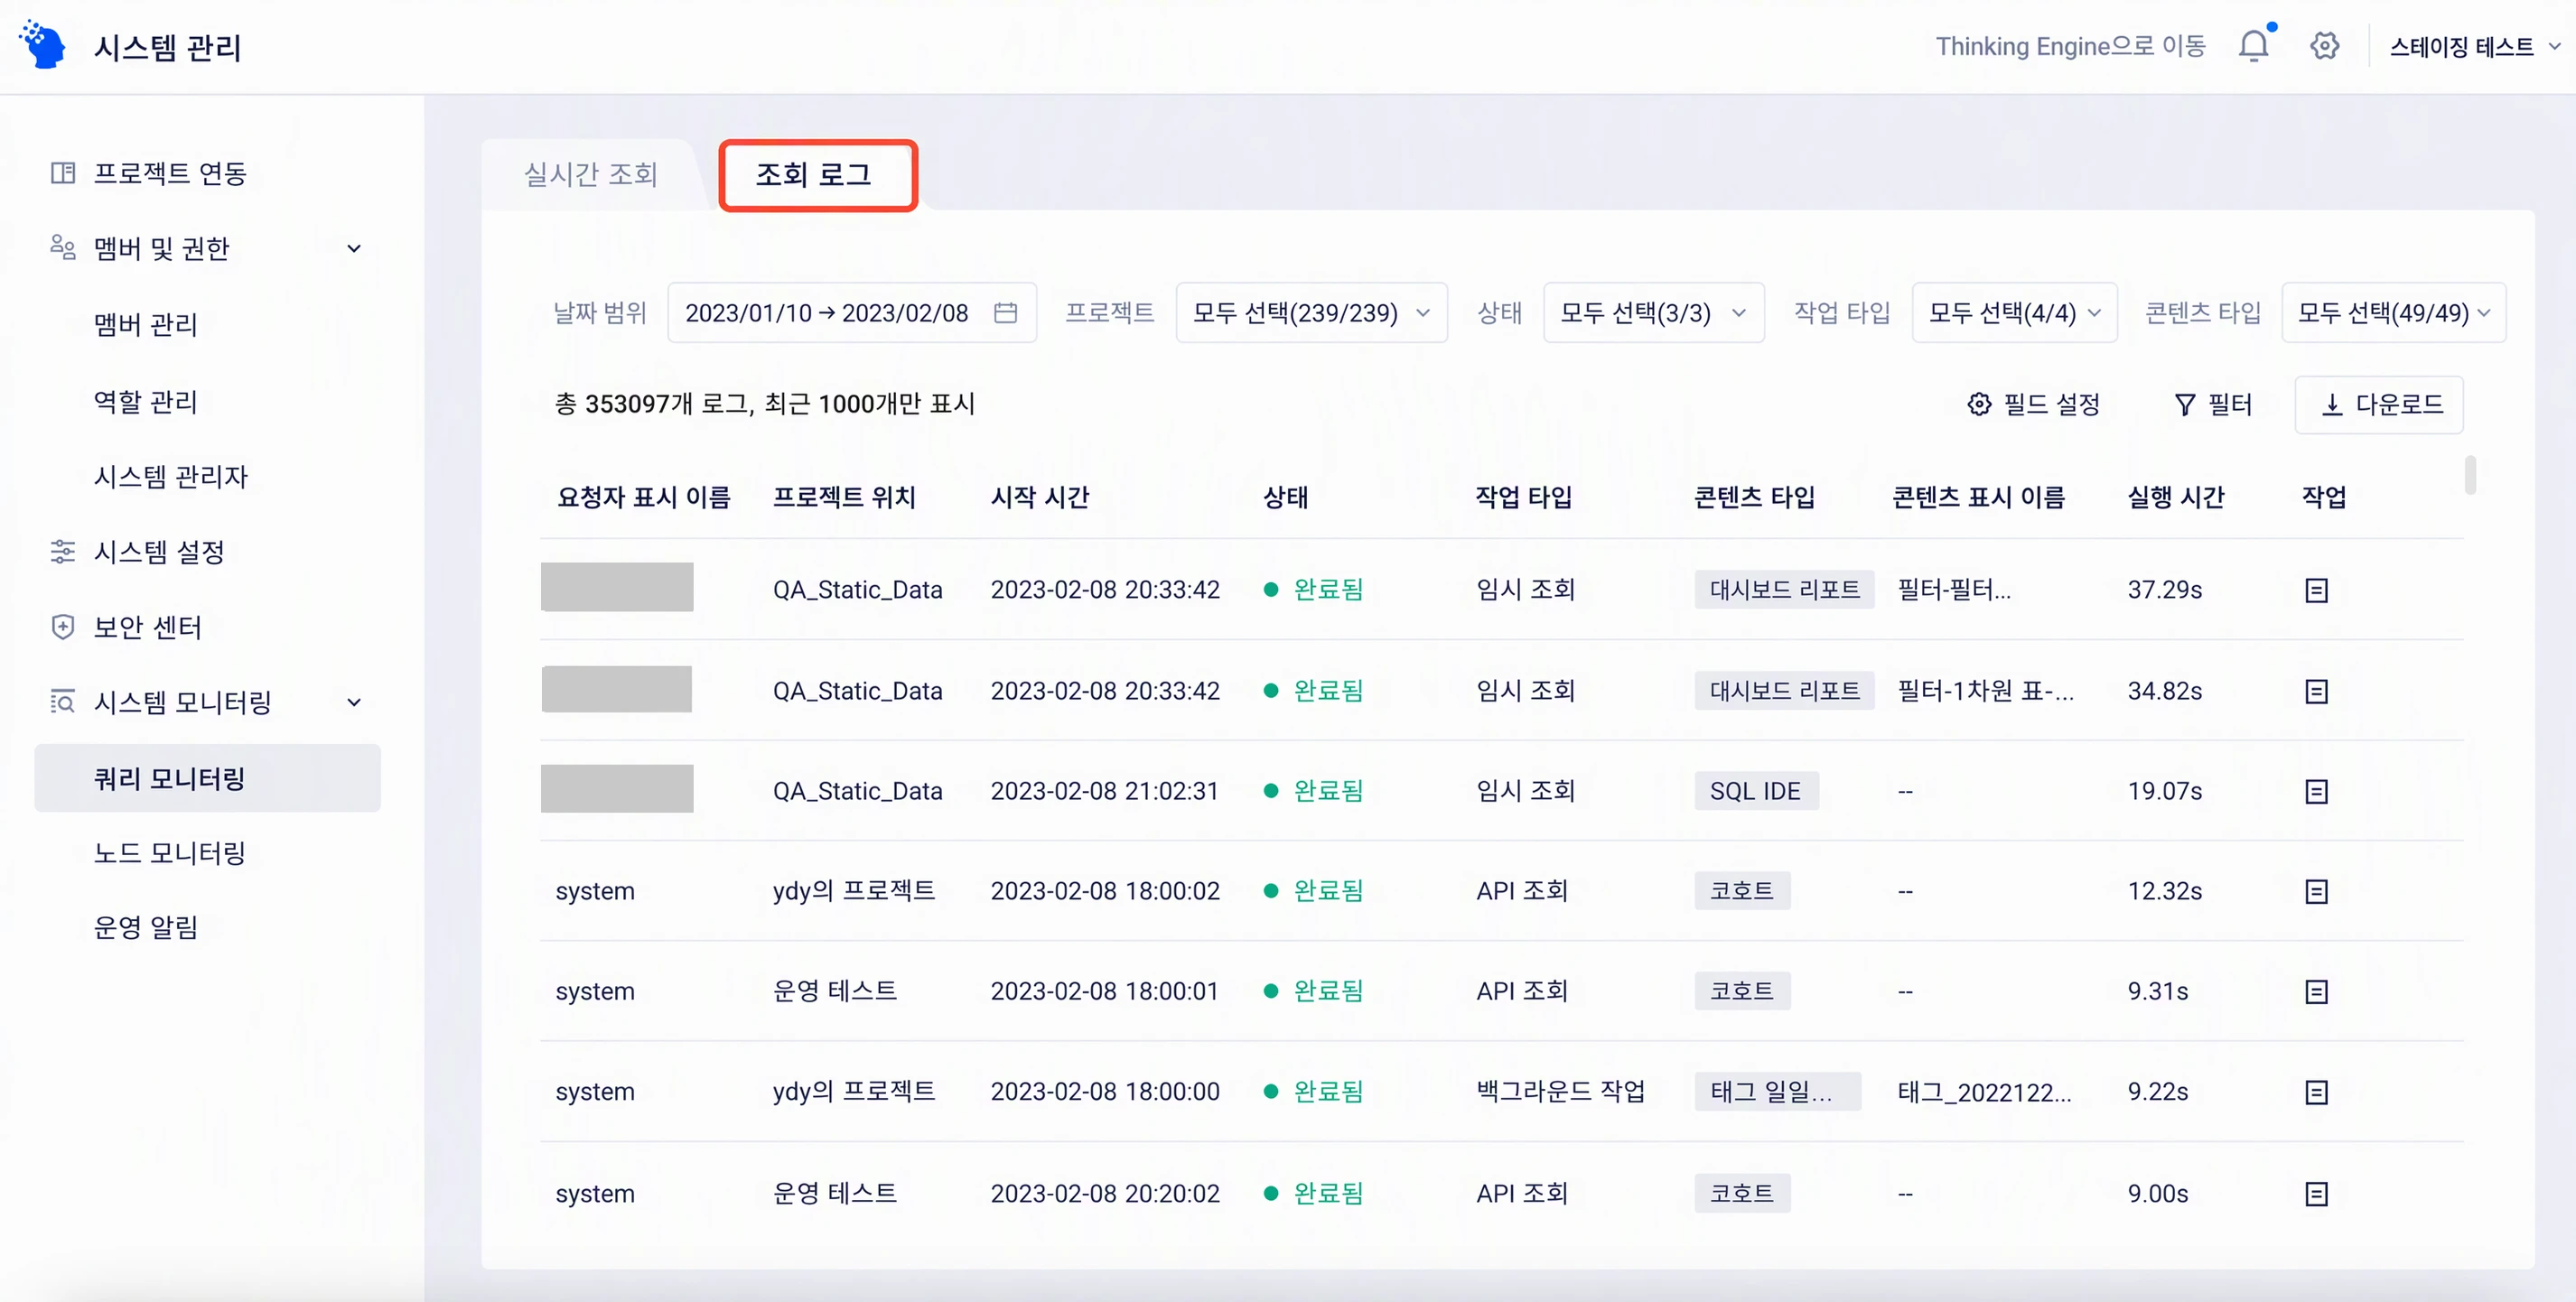Open 노드 모니터링 in sidebar
2576x1302 pixels.
point(169,853)
